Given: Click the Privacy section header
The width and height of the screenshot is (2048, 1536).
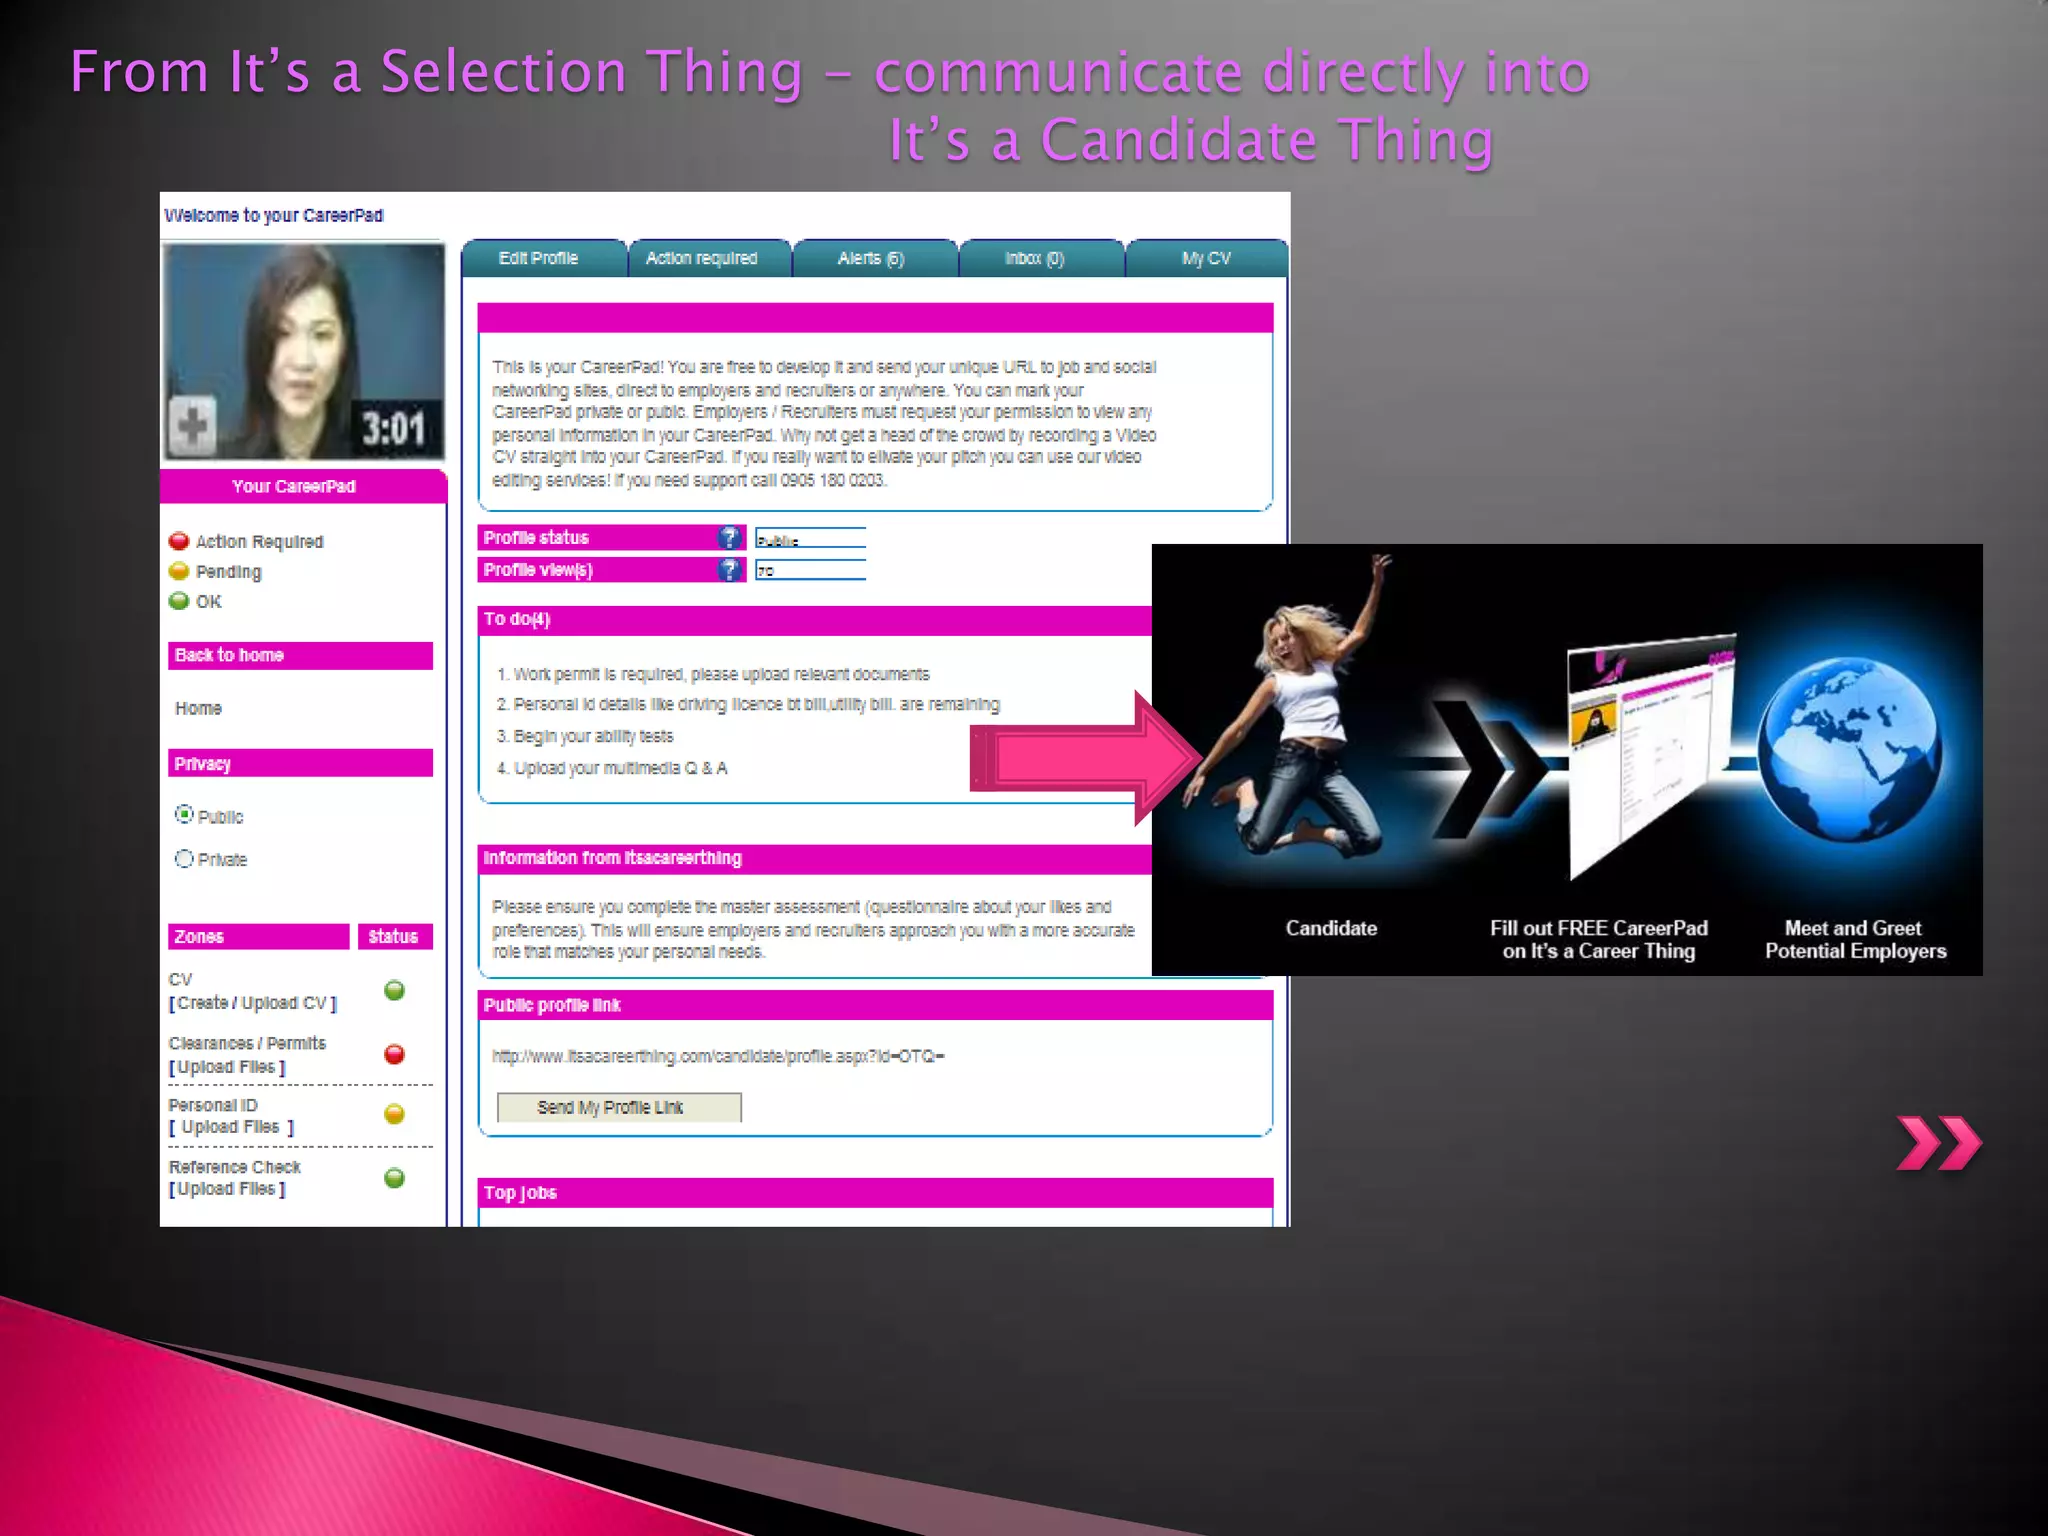Looking at the screenshot, I should 300,763.
